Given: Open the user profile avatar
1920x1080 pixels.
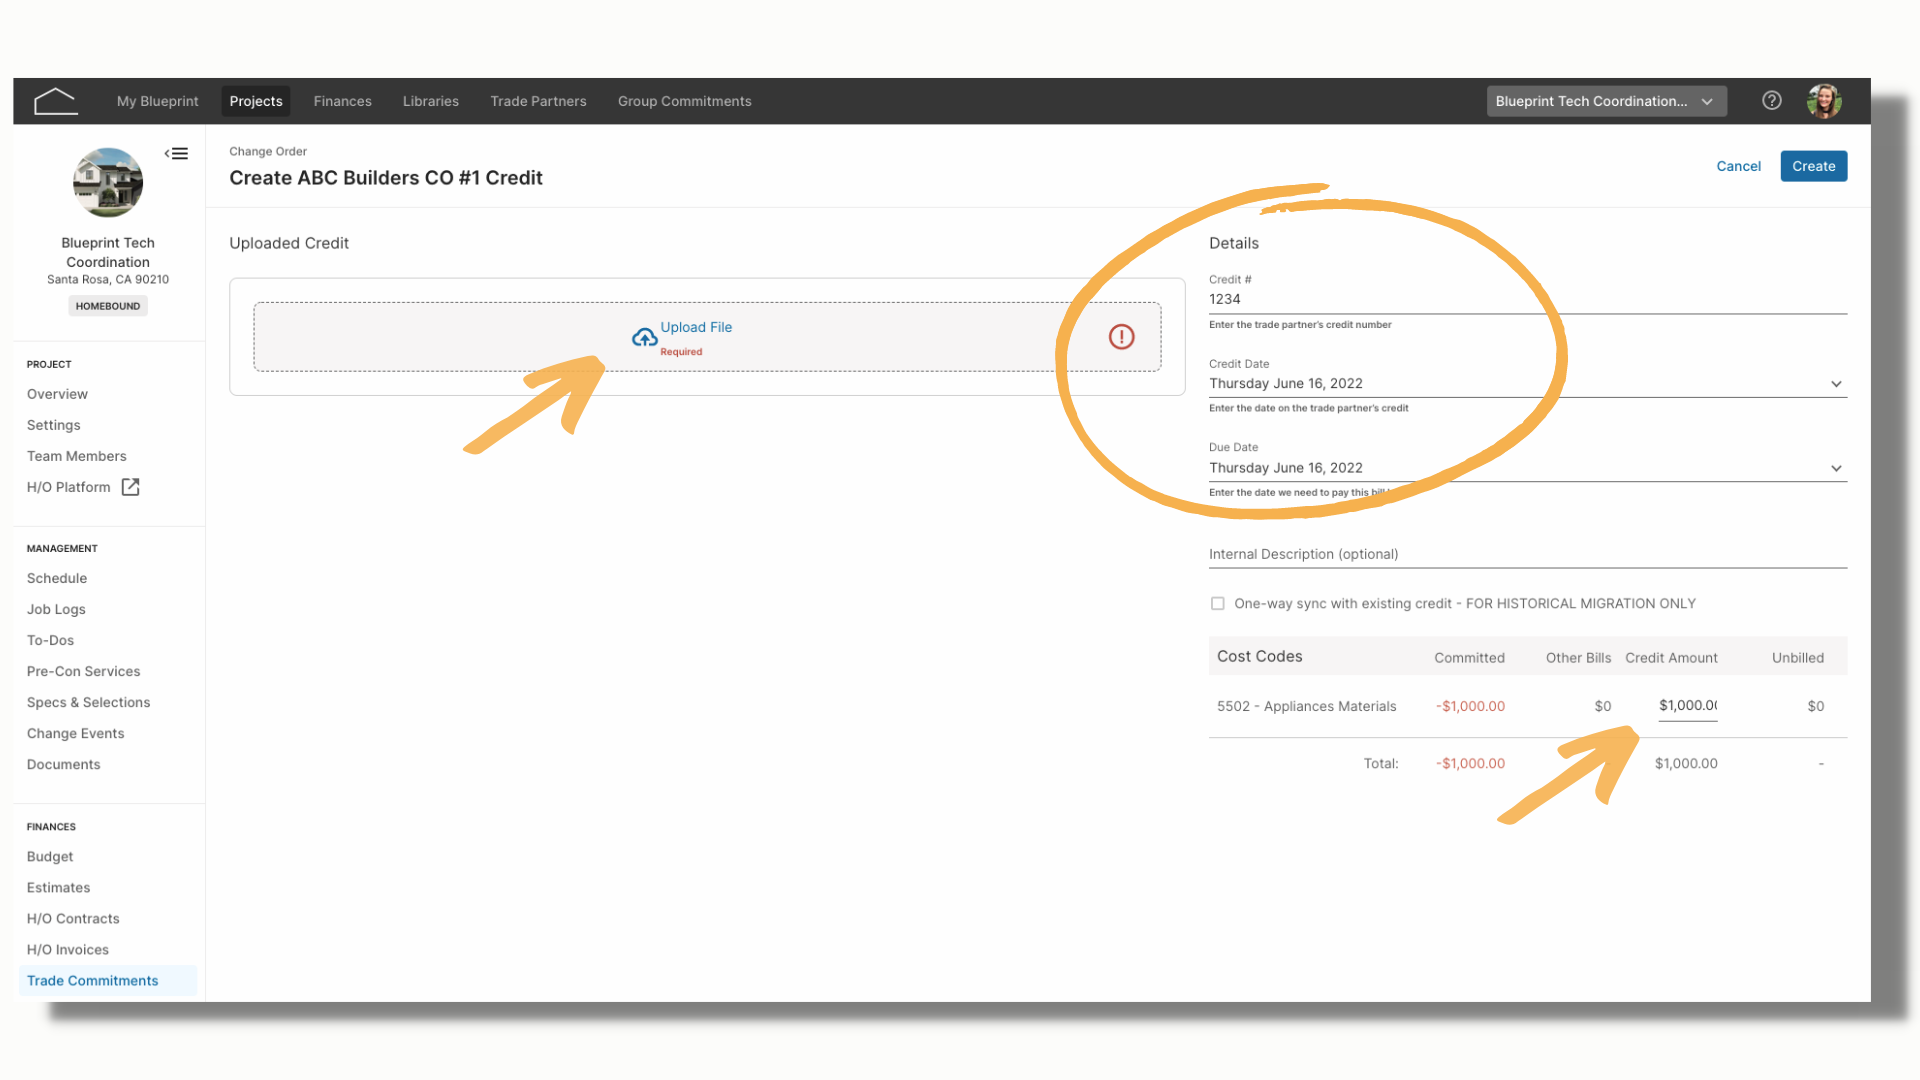Looking at the screenshot, I should coord(1823,101).
